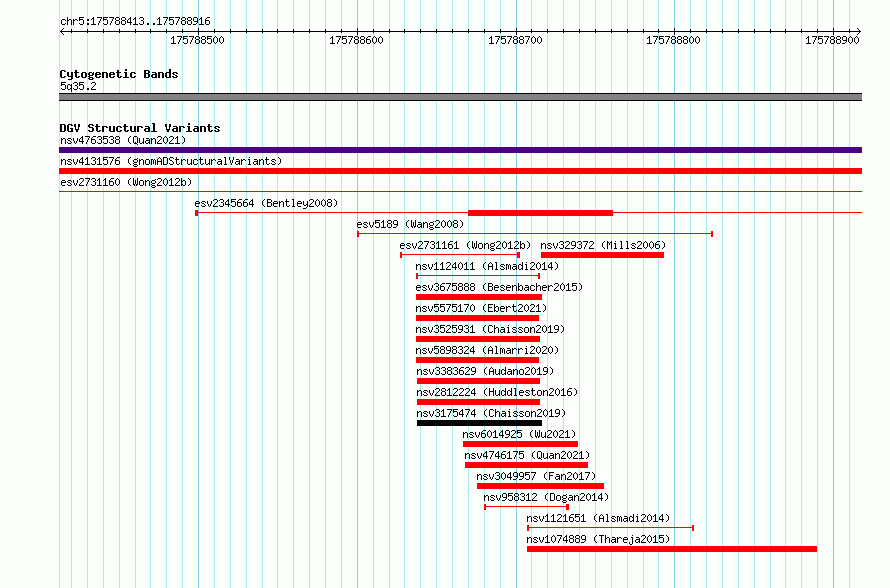Select the 5q35.2 band label
Screen dimensions: 890x588
pyautogui.click(x=78, y=86)
